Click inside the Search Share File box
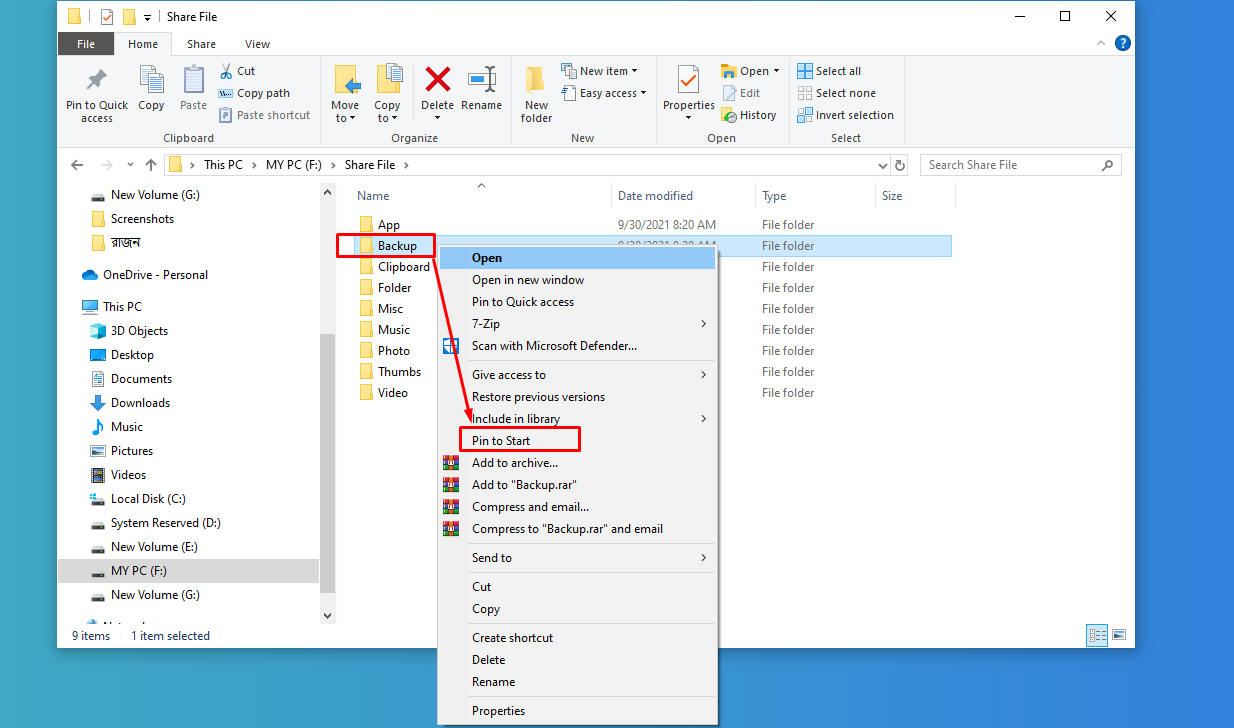1234x728 pixels. [1010, 164]
